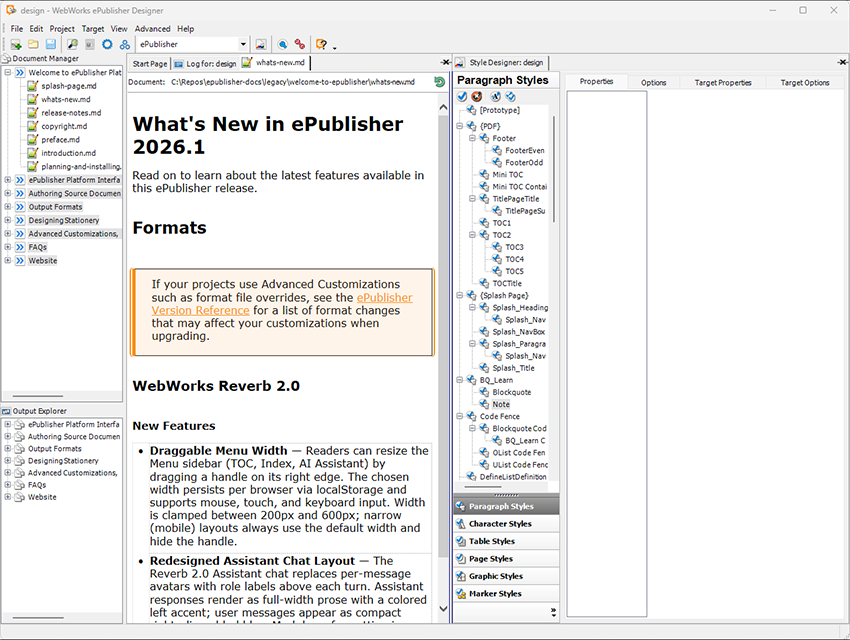Image resolution: width=850 pixels, height=640 pixels.
Task: Click the New Project toolbar icon
Action: point(16,44)
